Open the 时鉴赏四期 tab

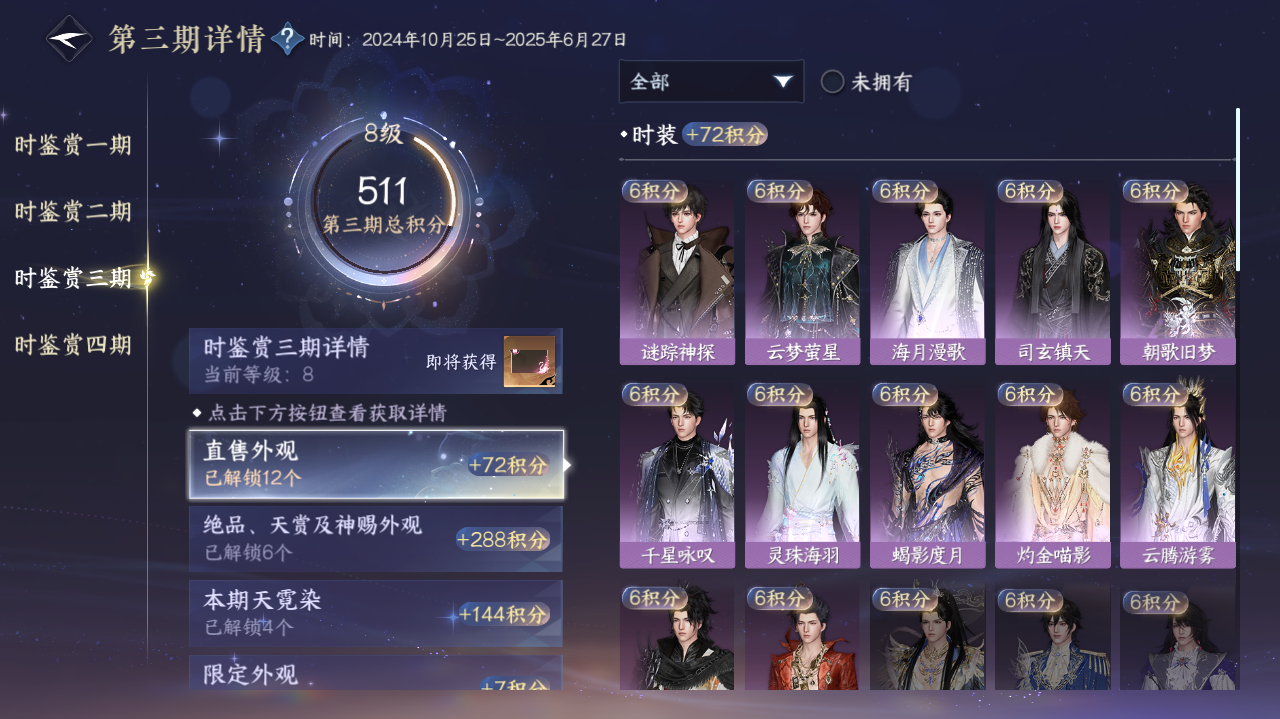coord(73,345)
